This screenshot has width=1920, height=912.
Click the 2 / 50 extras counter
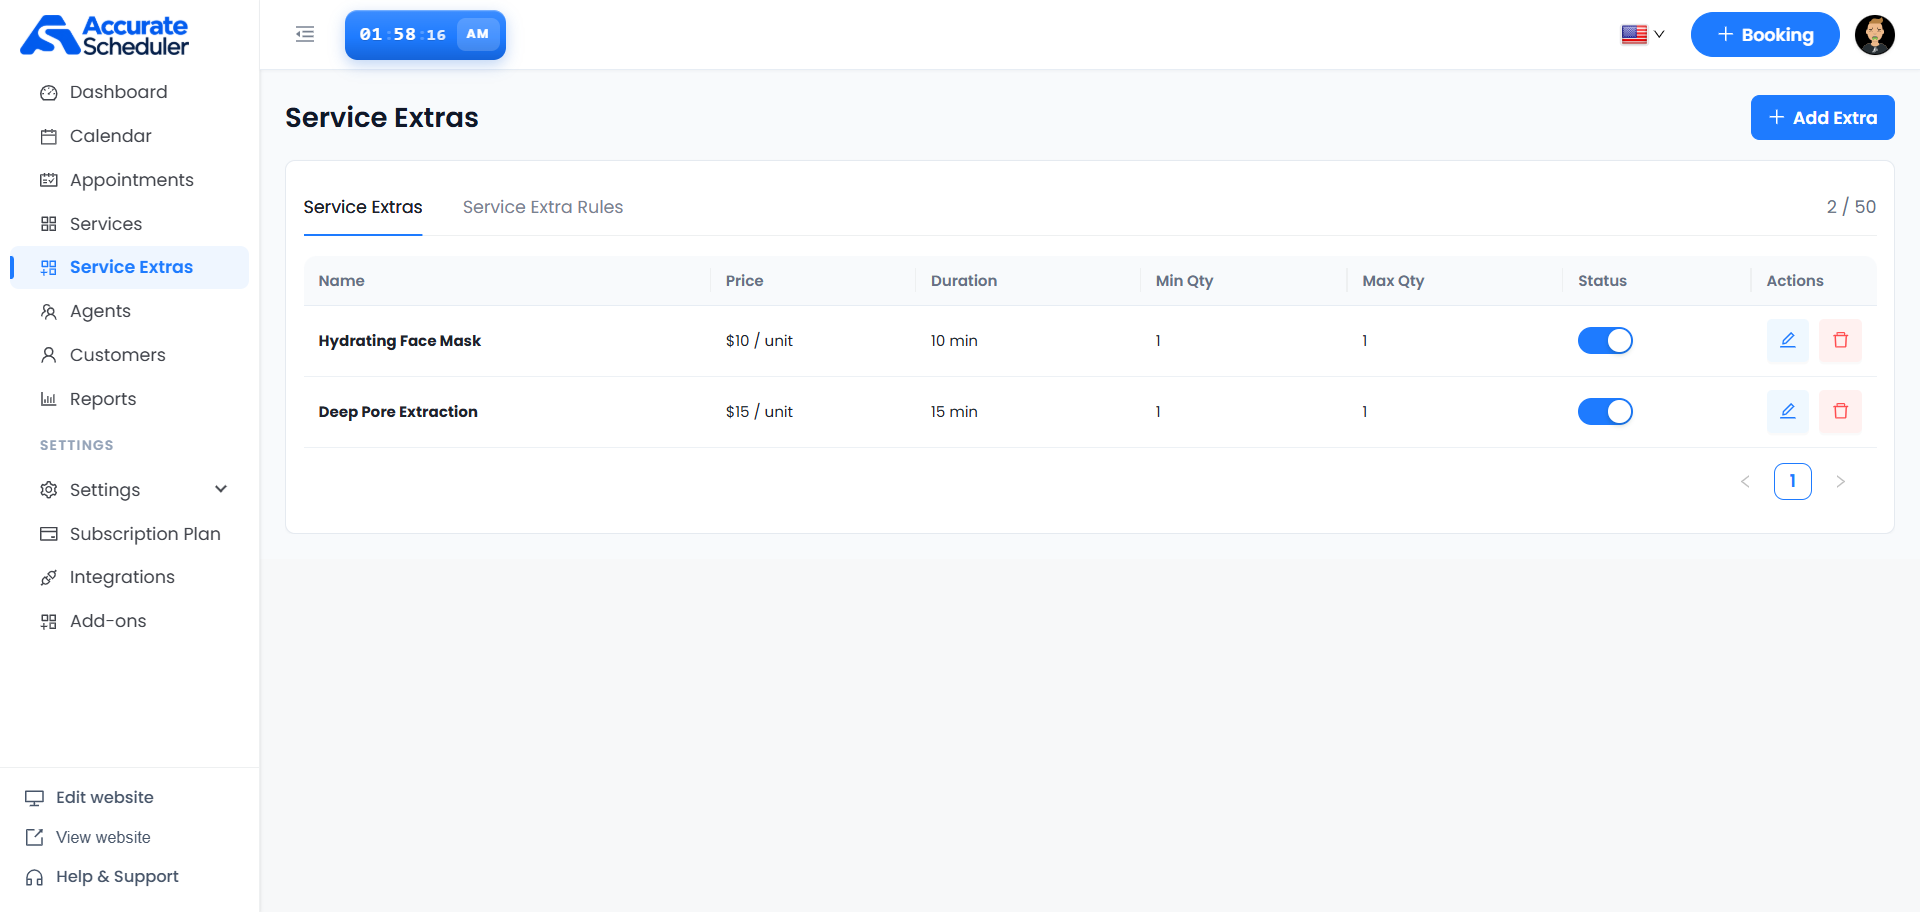[1851, 207]
